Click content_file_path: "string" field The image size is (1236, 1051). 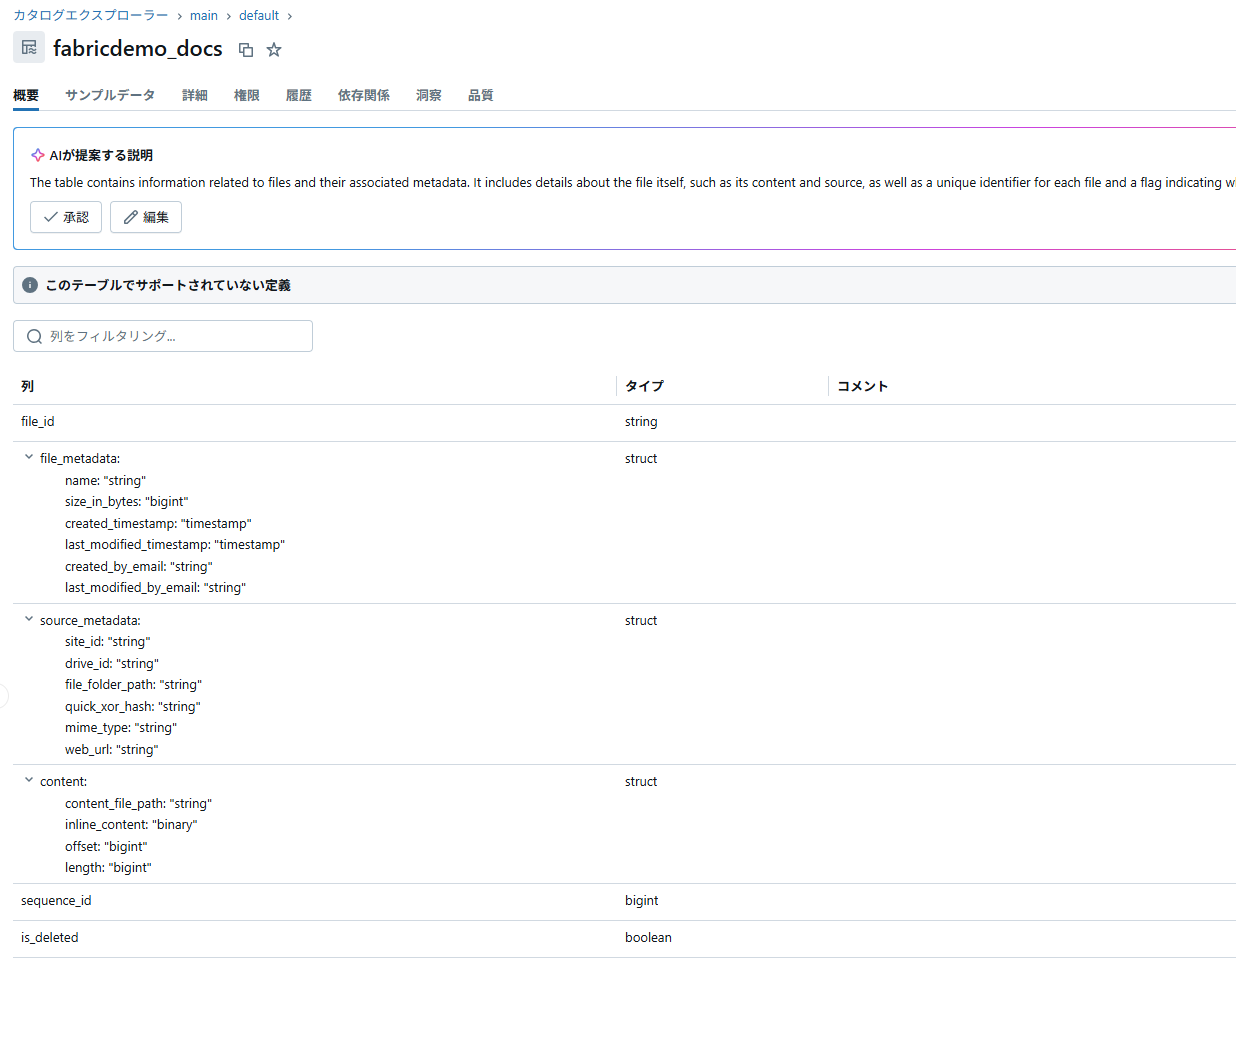coord(139,804)
